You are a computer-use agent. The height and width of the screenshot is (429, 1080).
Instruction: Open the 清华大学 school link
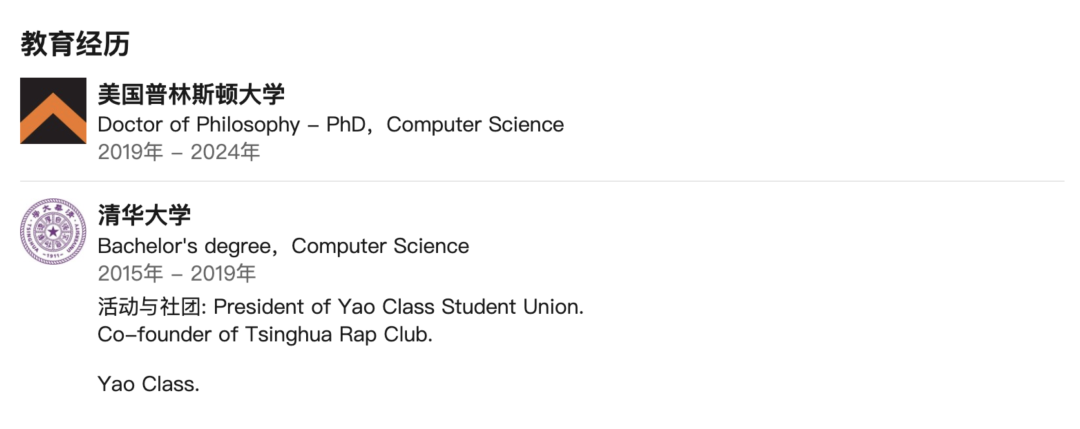click(144, 215)
